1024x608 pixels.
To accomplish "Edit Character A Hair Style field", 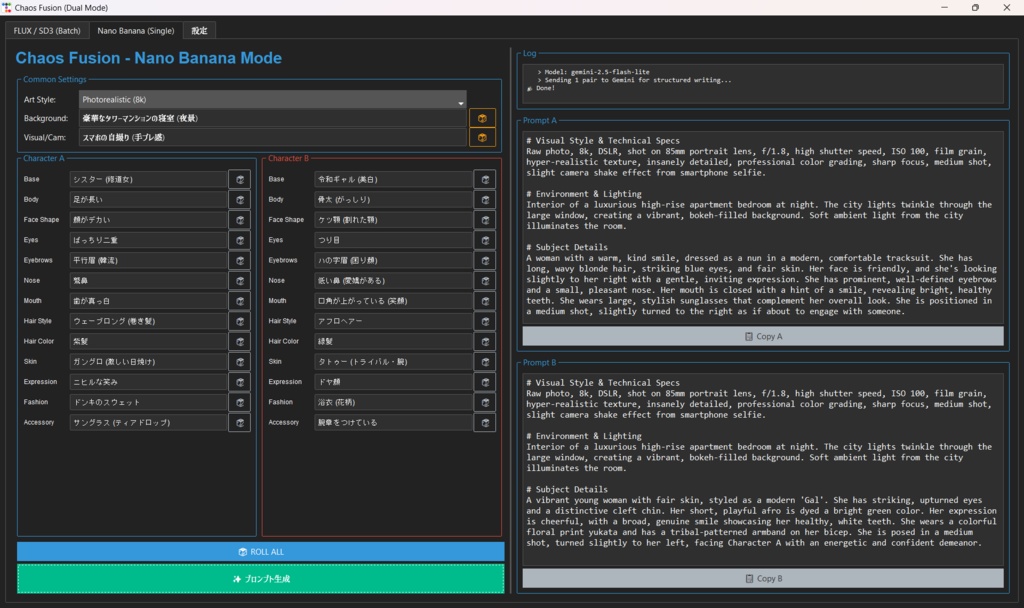I will (148, 321).
